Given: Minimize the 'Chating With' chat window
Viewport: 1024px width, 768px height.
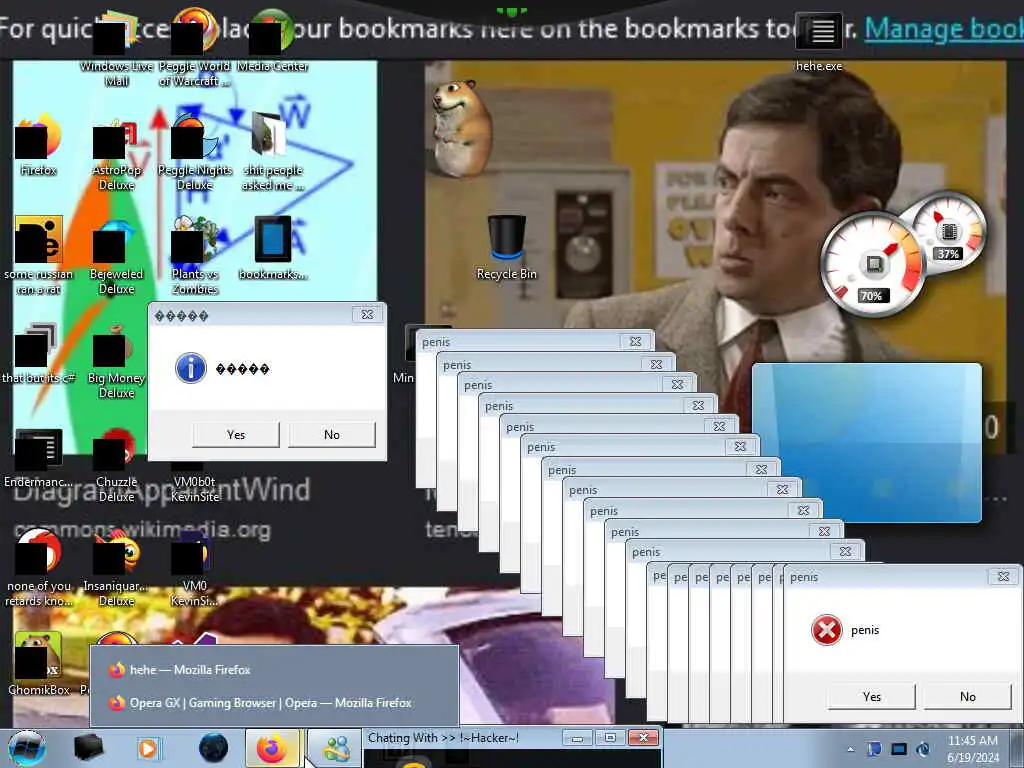Looking at the screenshot, I should (577, 738).
